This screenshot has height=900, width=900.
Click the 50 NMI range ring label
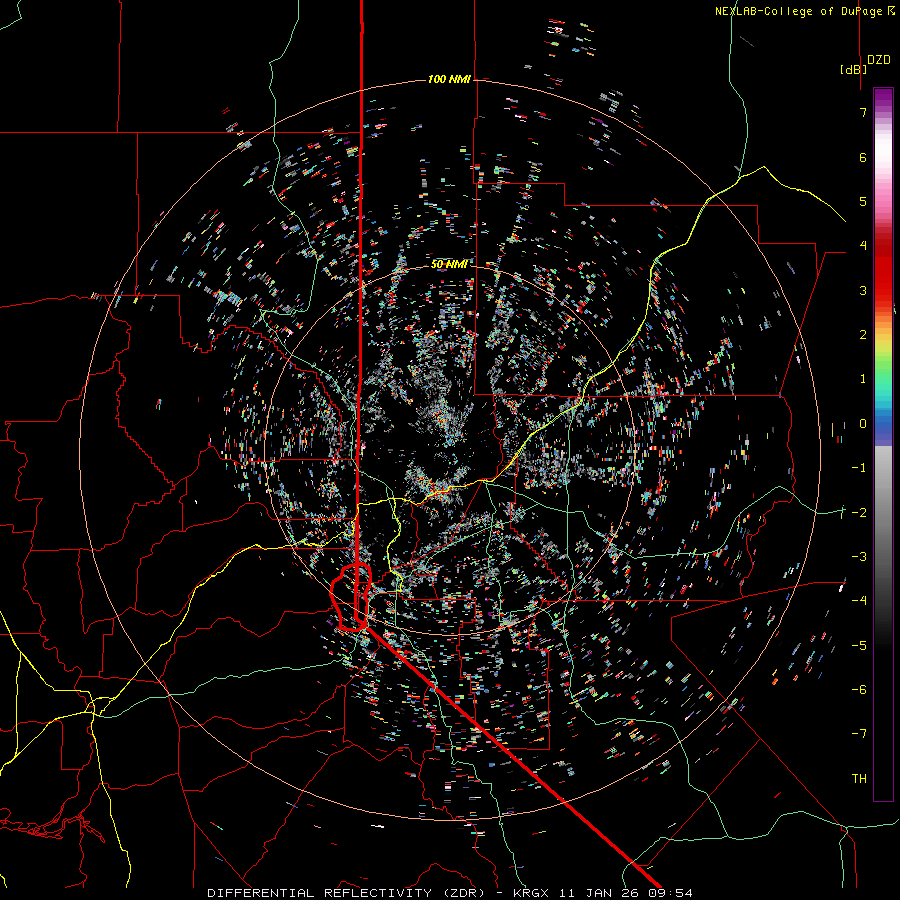click(449, 264)
